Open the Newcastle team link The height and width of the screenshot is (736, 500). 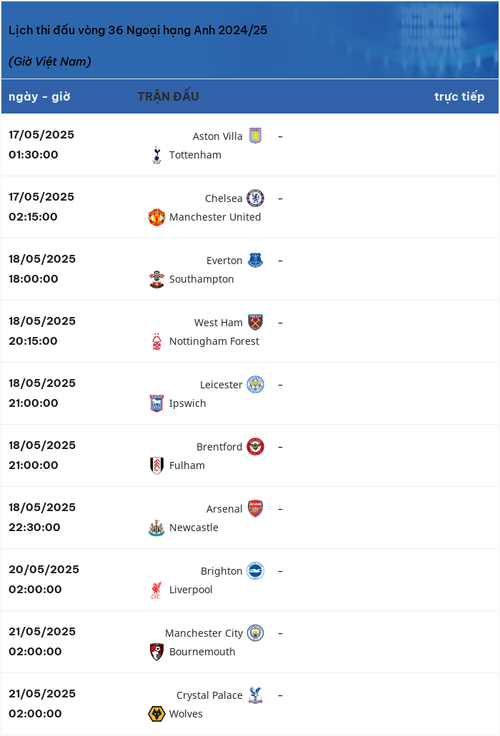pyautogui.click(x=193, y=528)
